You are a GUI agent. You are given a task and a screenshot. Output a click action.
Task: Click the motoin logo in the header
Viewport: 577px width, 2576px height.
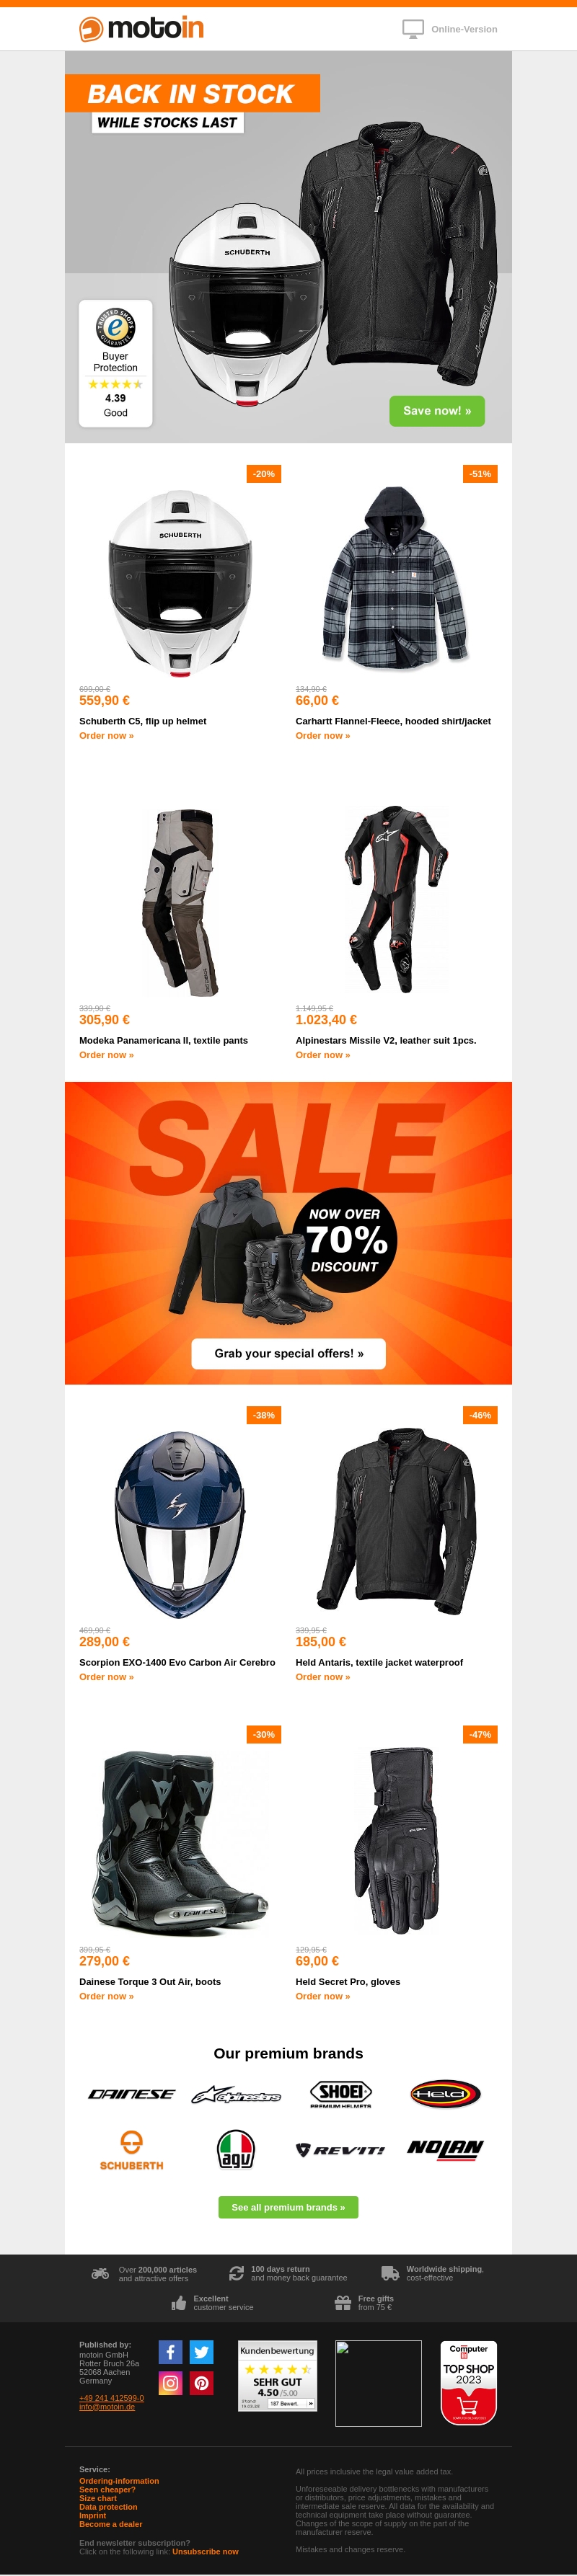[x=141, y=29]
